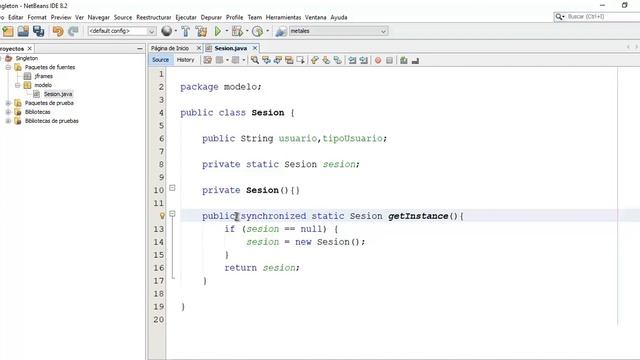Start macro recording red circle icon
Image resolution: width=640 pixels, height=360 pixels.
coord(378,60)
